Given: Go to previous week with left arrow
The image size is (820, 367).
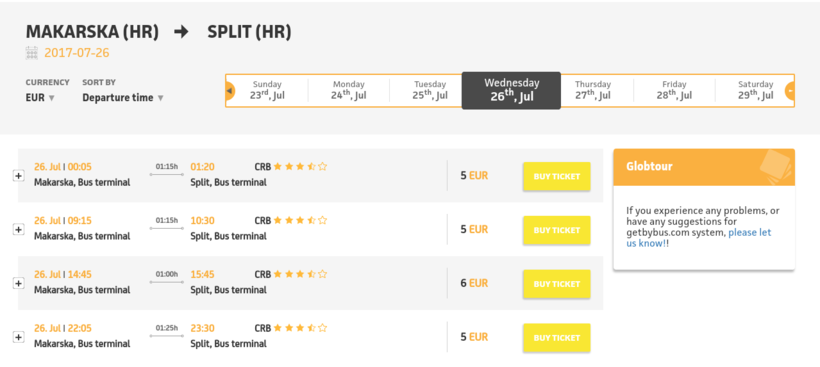Looking at the screenshot, I should click(230, 91).
